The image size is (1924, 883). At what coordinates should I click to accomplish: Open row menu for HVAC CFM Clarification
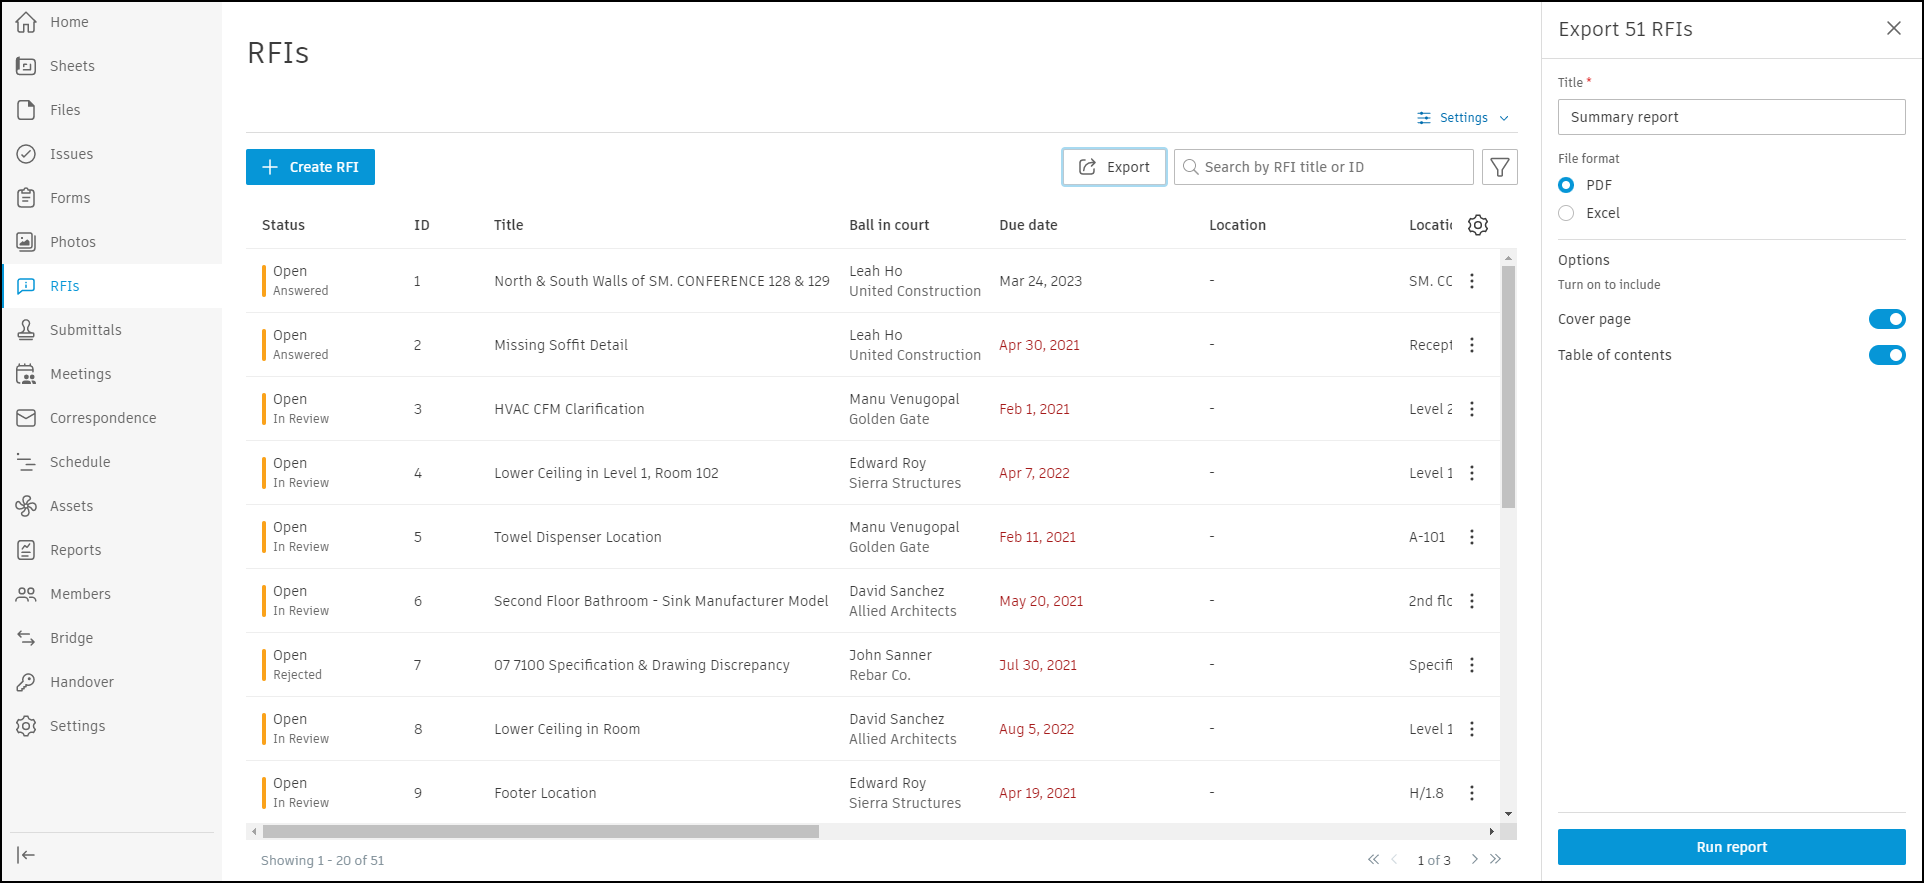click(1471, 409)
